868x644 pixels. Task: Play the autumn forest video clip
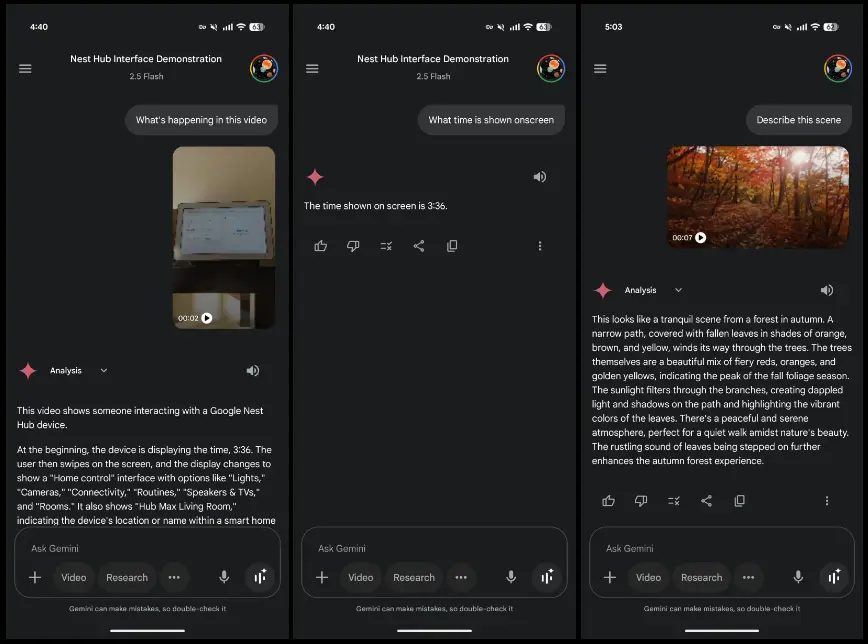[x=700, y=238]
